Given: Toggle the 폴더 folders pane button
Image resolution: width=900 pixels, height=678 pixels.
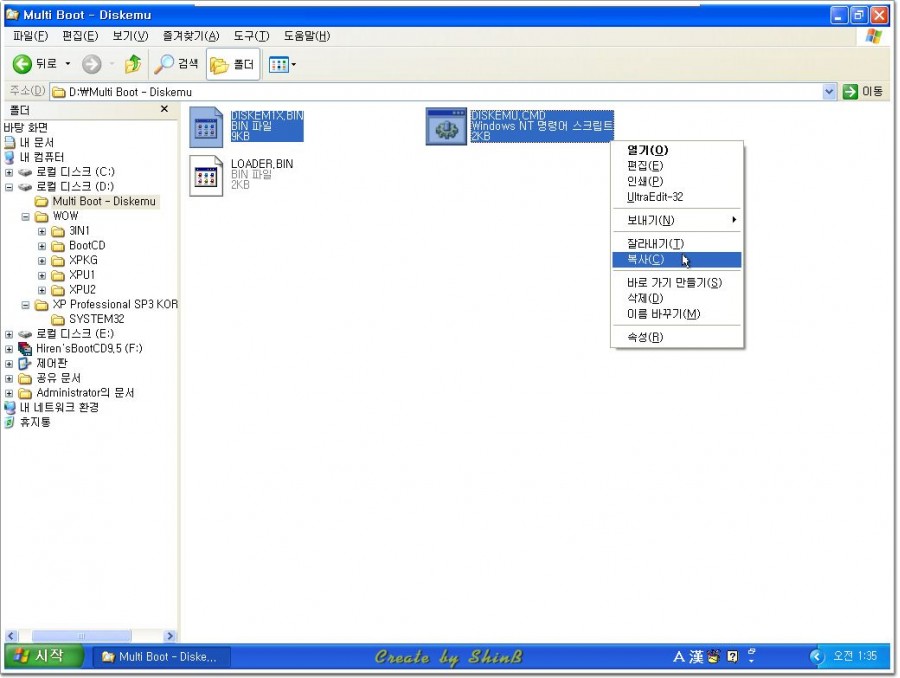Looking at the screenshot, I should coord(232,64).
